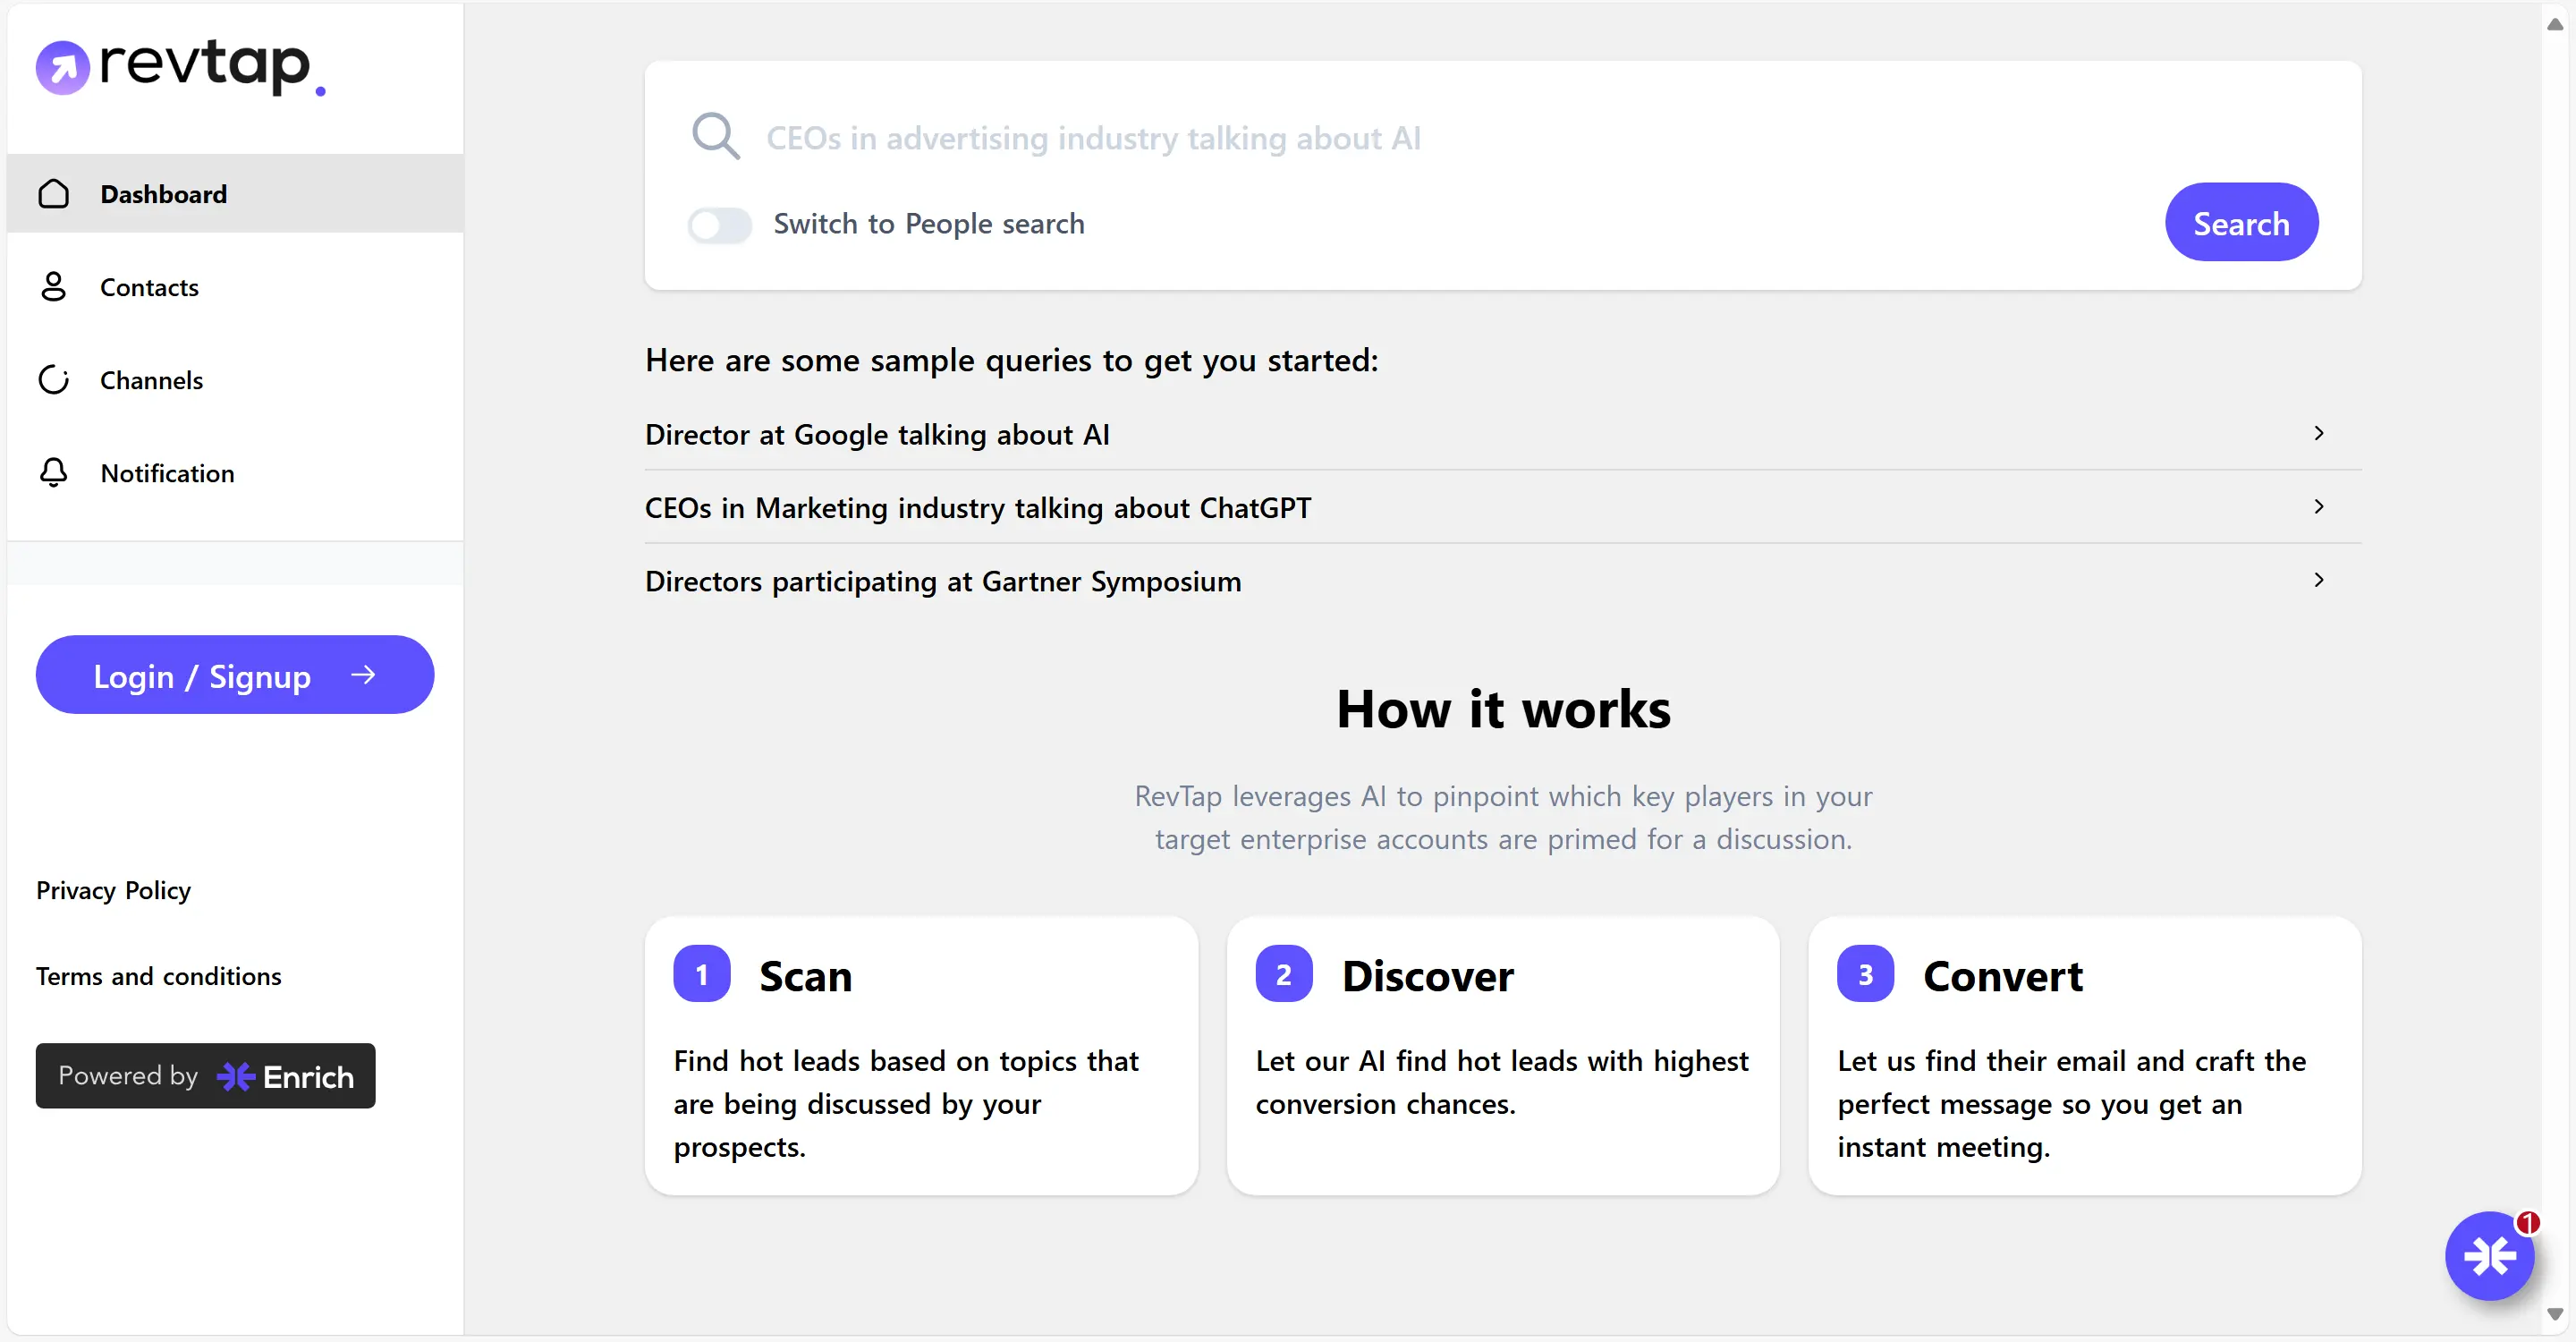Open the Terms and conditions link

point(158,976)
